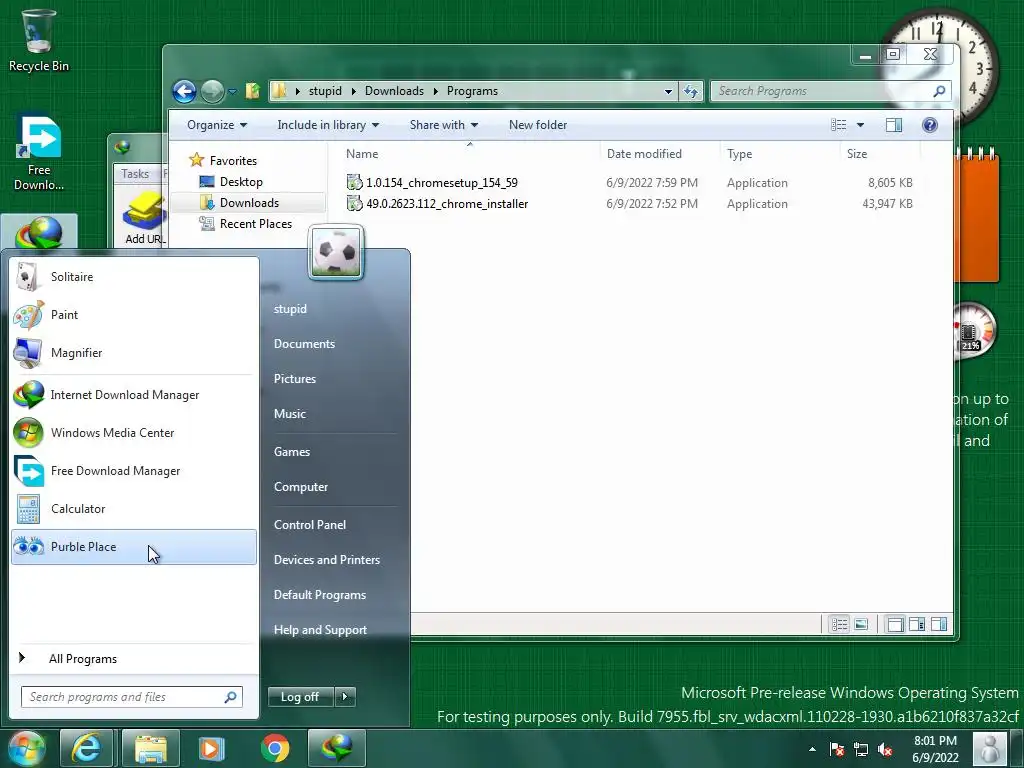The image size is (1024, 768).
Task: Open the network tray icon
Action: (x=861, y=750)
